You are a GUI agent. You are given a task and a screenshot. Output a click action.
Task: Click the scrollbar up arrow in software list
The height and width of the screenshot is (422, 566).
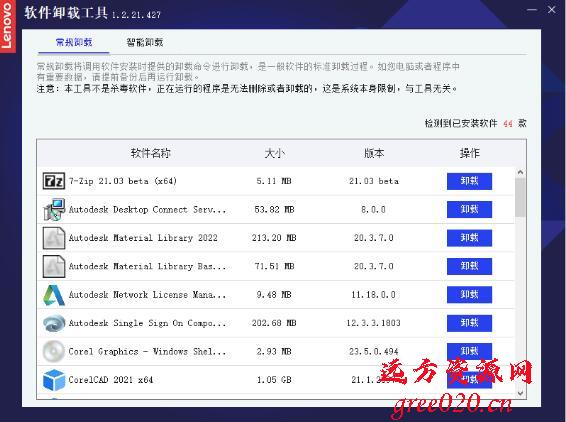pyautogui.click(x=520, y=173)
